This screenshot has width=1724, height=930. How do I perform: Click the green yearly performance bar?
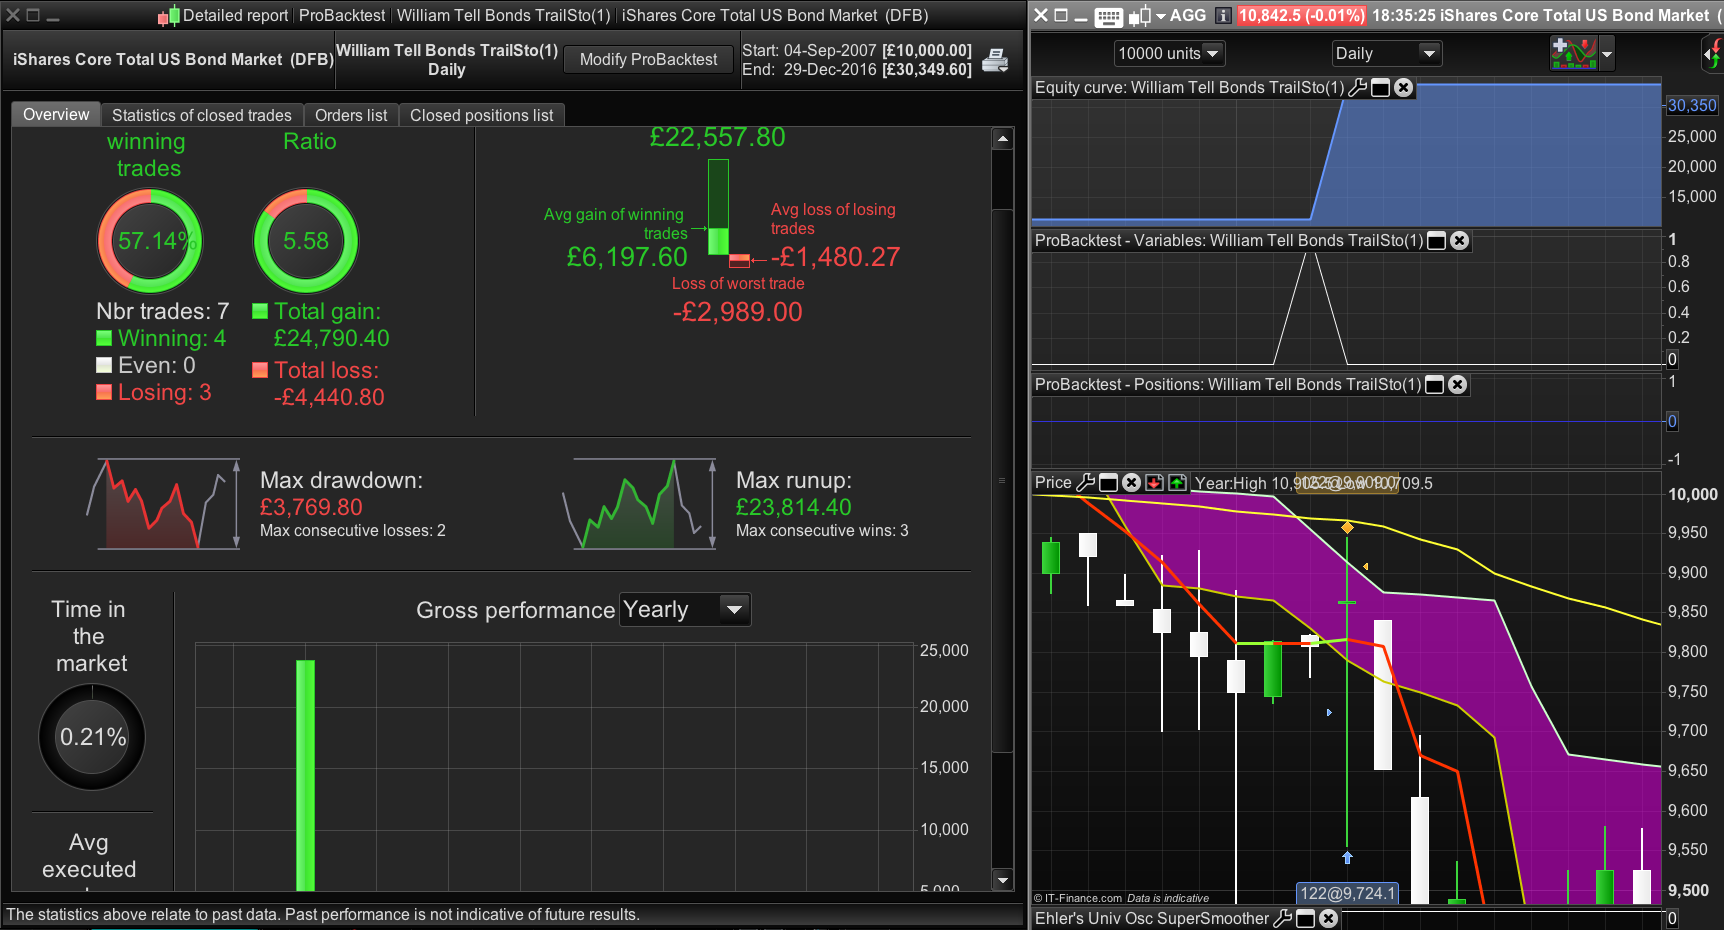pyautogui.click(x=306, y=775)
